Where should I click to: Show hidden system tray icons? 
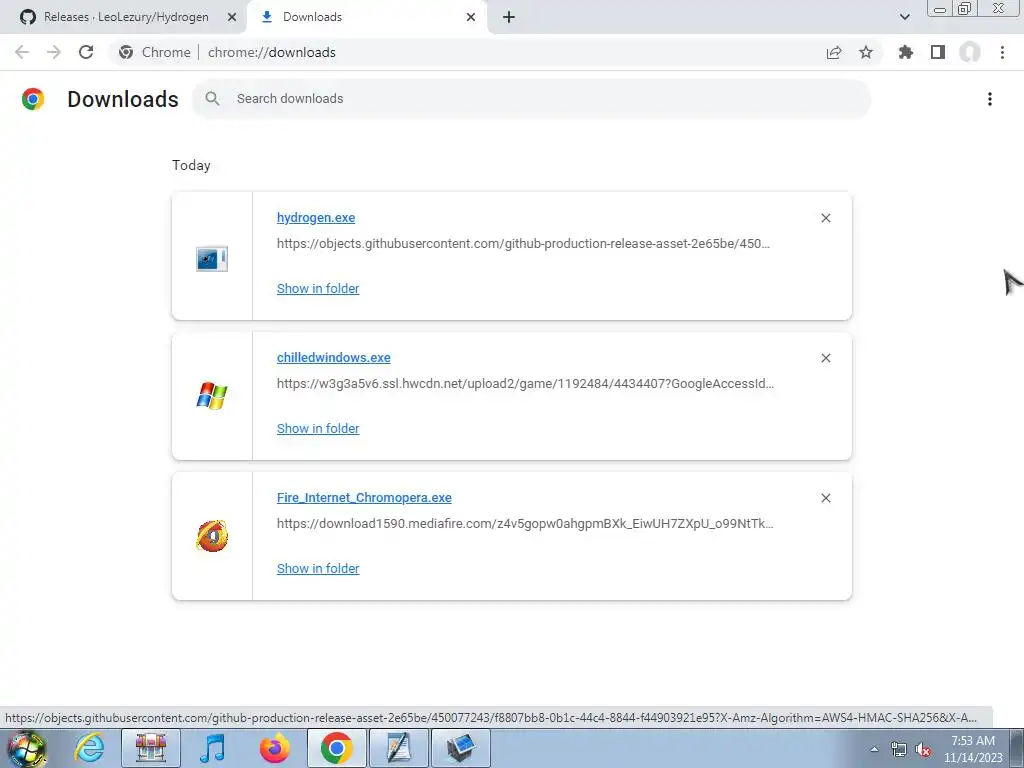pos(874,749)
